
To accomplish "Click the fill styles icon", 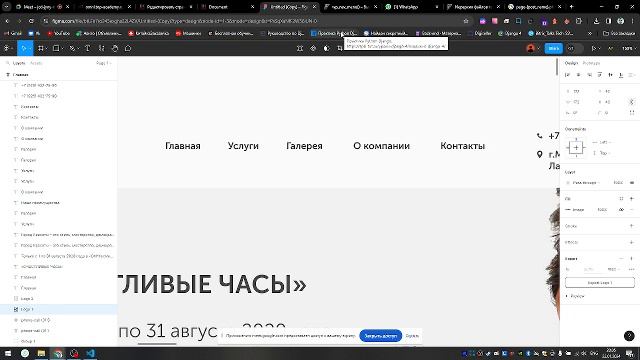I will 621,198.
